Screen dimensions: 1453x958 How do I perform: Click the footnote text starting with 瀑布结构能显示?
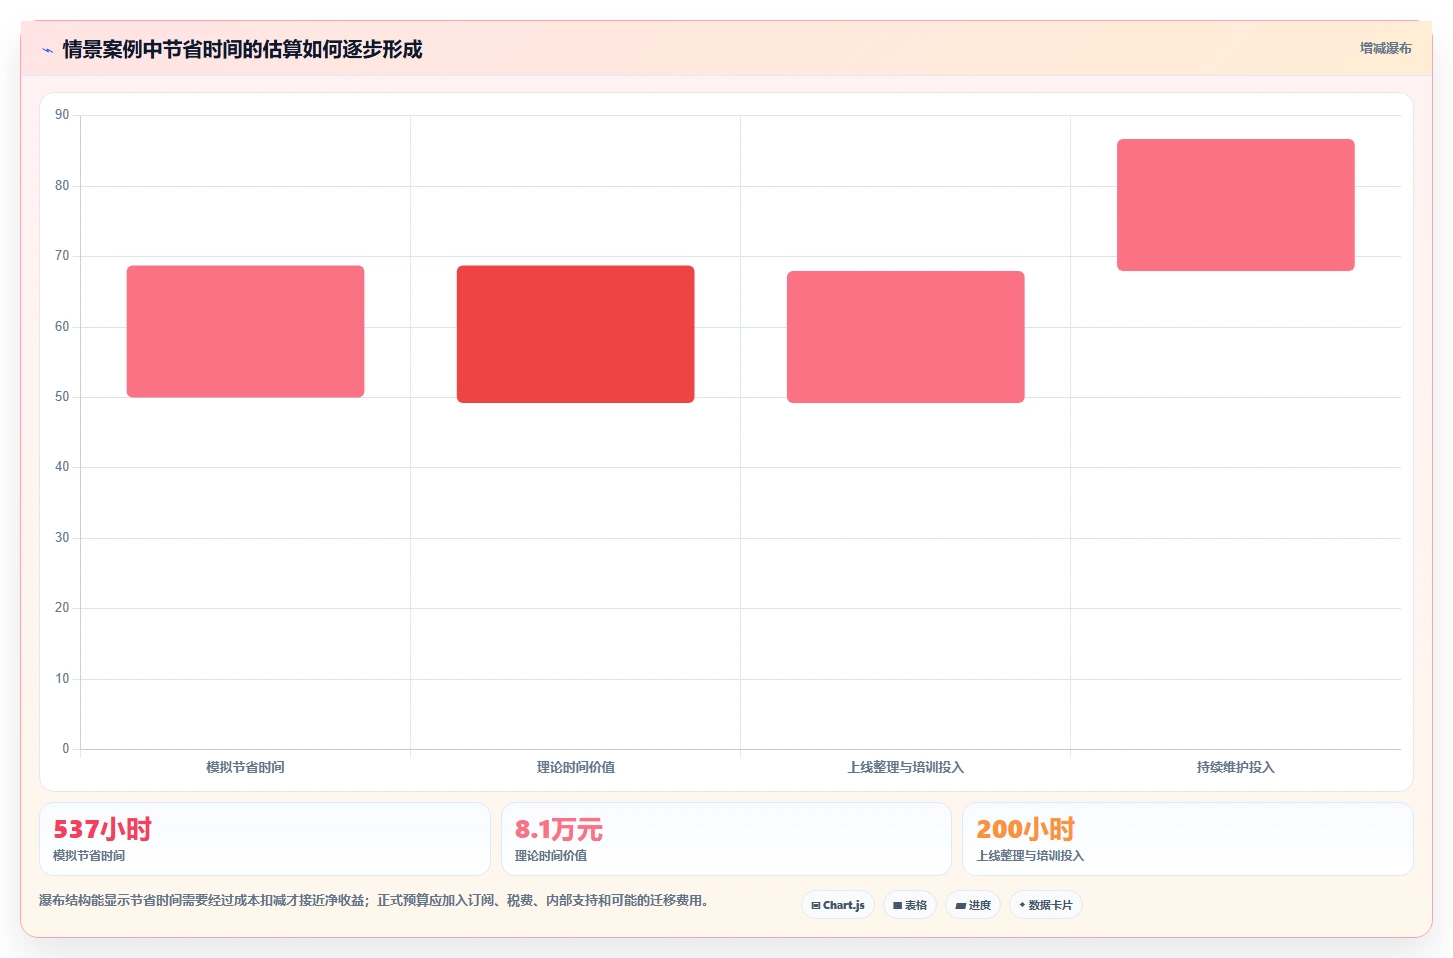click(374, 900)
